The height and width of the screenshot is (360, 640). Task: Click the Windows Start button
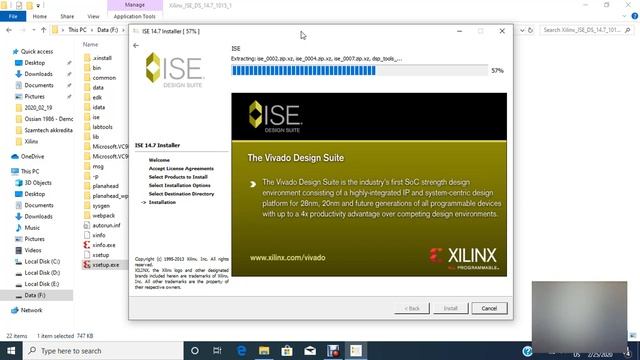pos(11,351)
